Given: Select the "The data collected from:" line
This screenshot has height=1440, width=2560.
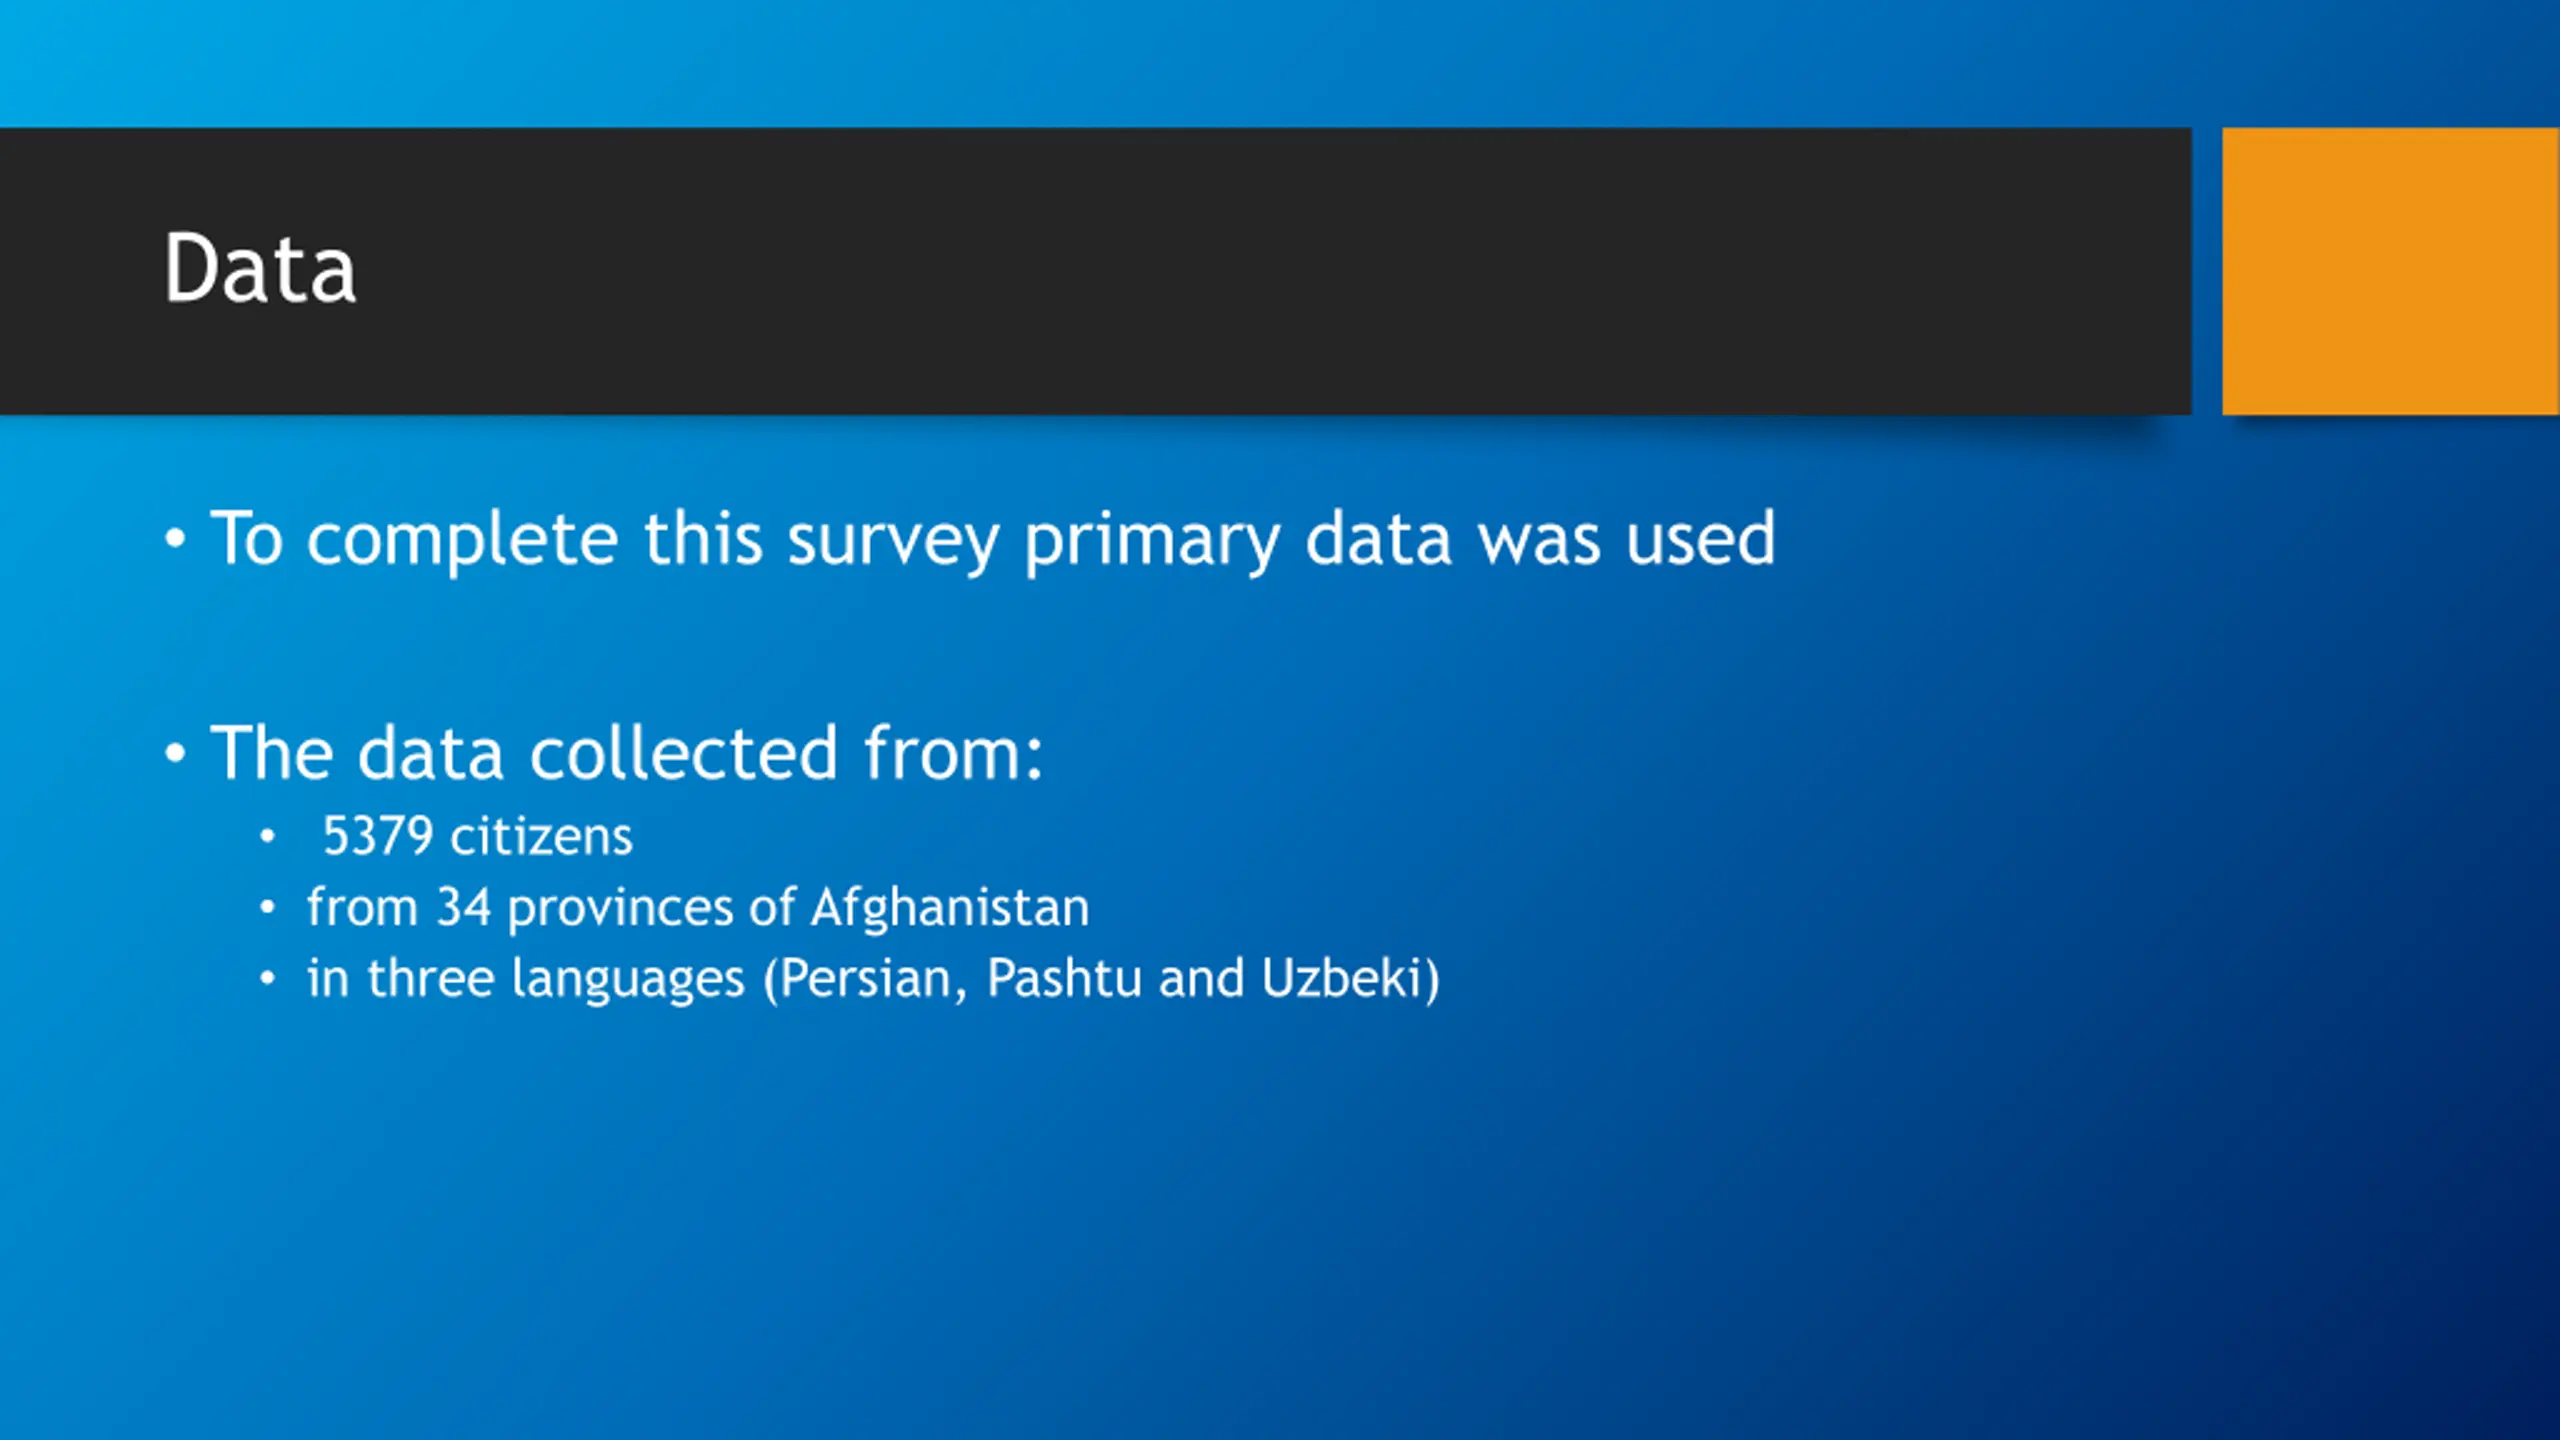Looking at the screenshot, I should (x=627, y=753).
